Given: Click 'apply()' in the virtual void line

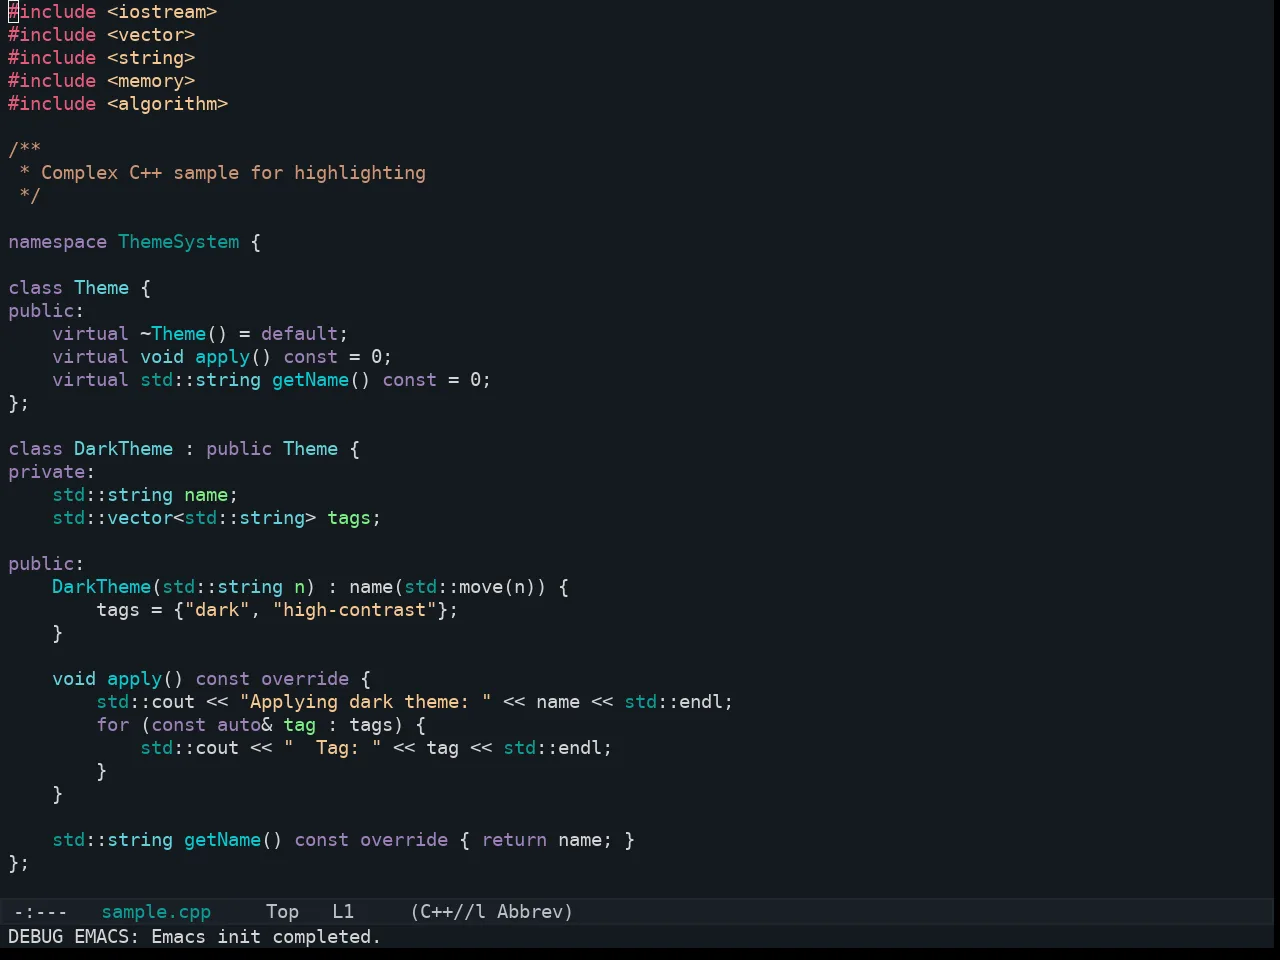Looking at the screenshot, I should click(233, 357).
